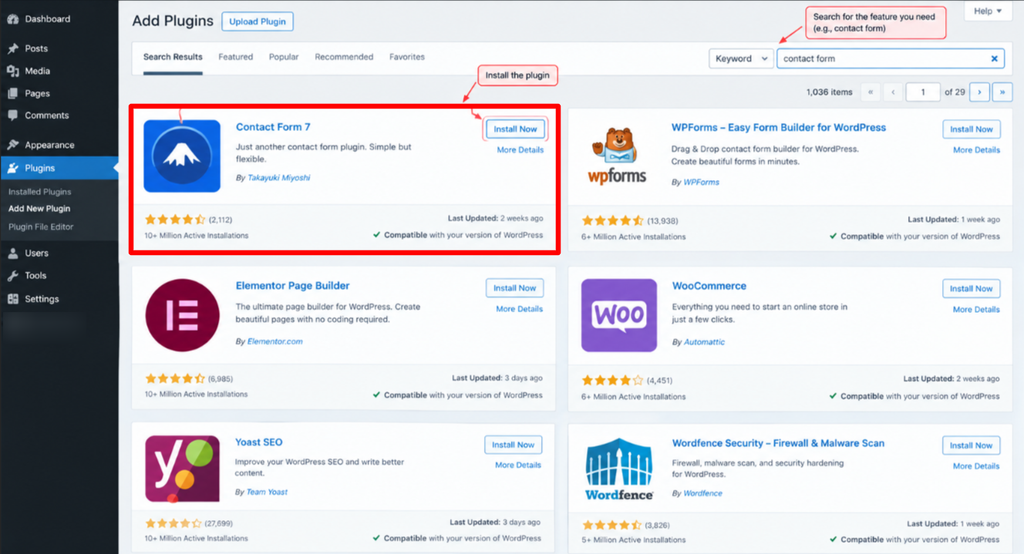View More Details for Contact Form 7
This screenshot has width=1024, height=554.
tap(520, 150)
